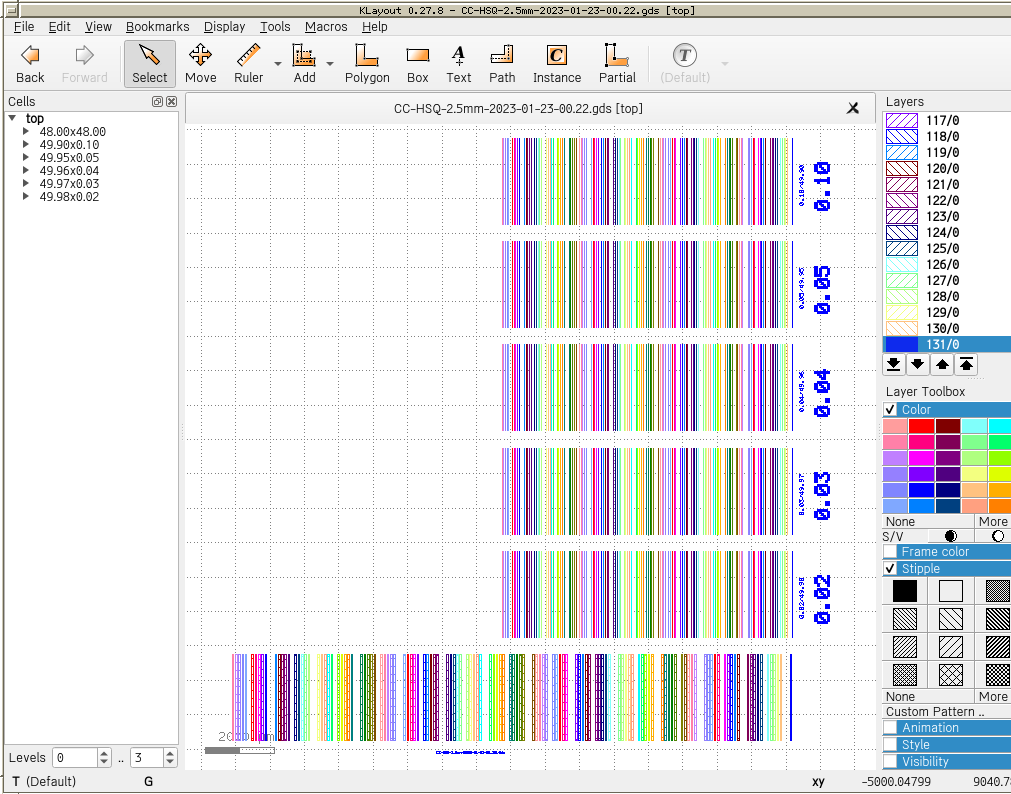Choose the Box drawing tool

418,63
